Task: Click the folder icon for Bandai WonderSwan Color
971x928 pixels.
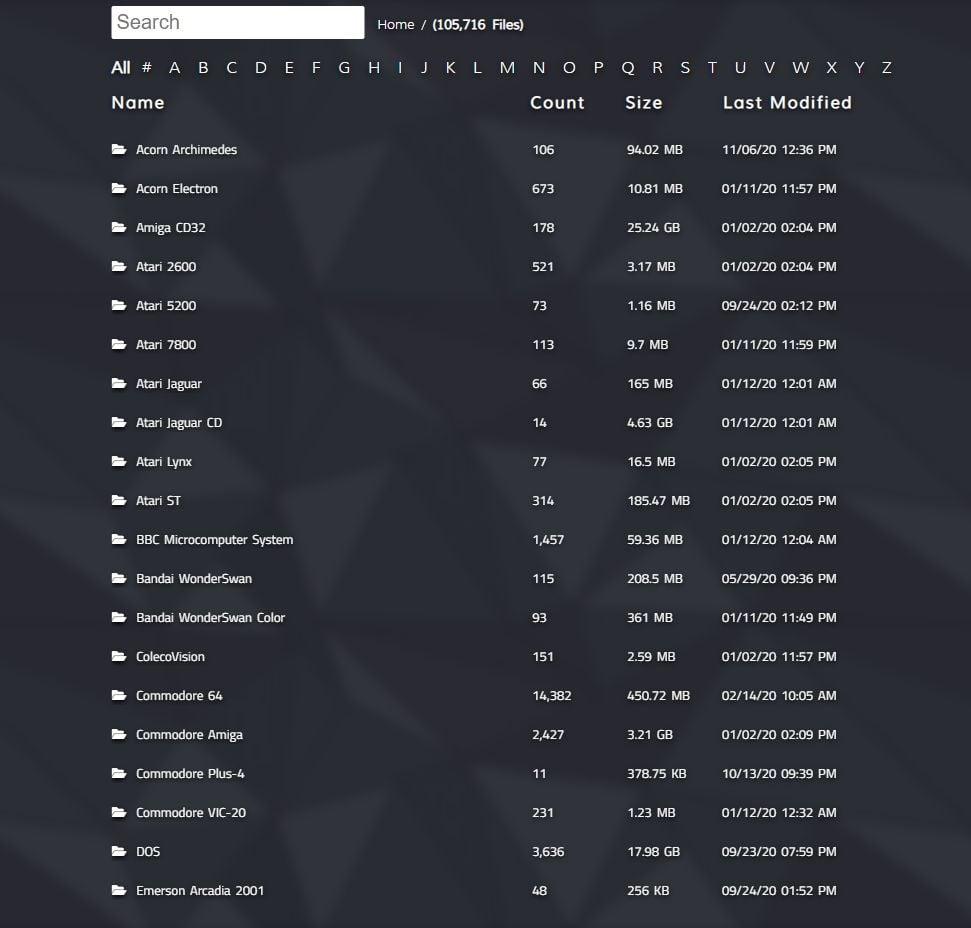Action: (x=118, y=617)
